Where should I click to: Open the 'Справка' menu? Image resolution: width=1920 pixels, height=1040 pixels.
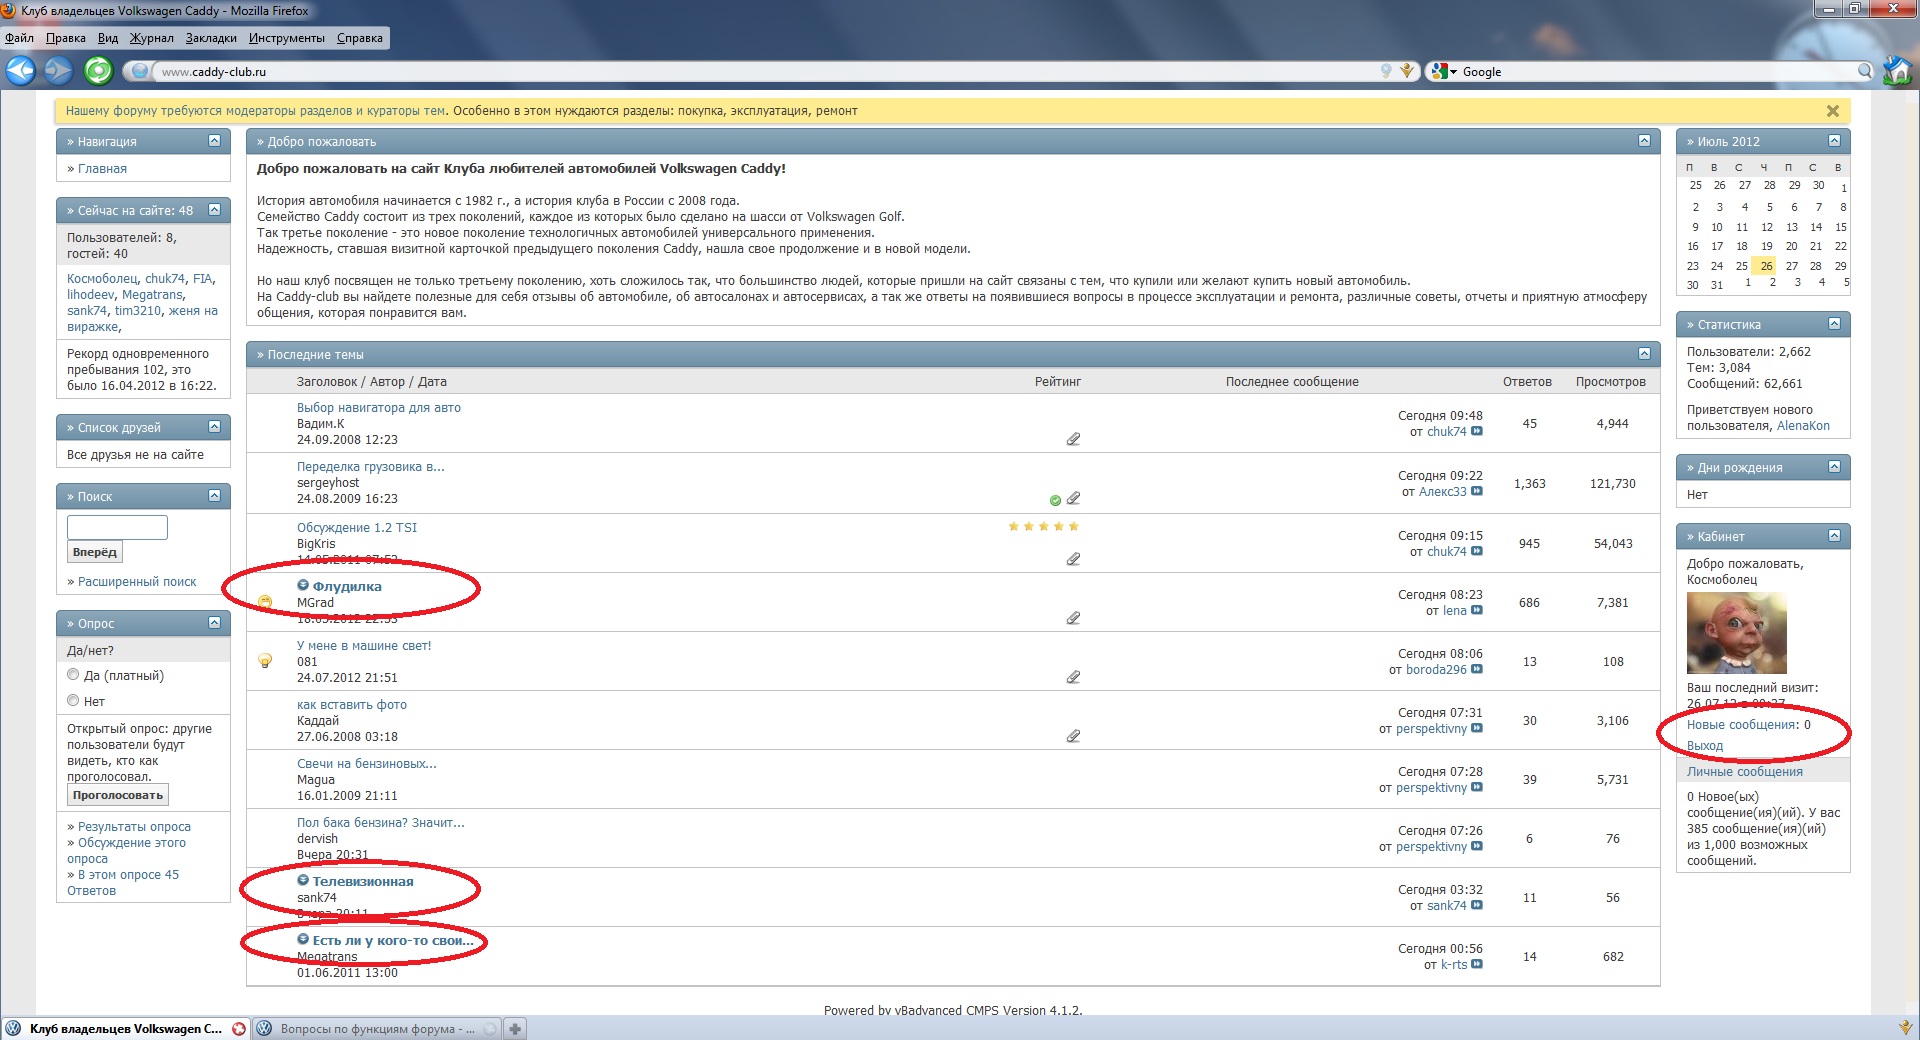pyautogui.click(x=360, y=38)
